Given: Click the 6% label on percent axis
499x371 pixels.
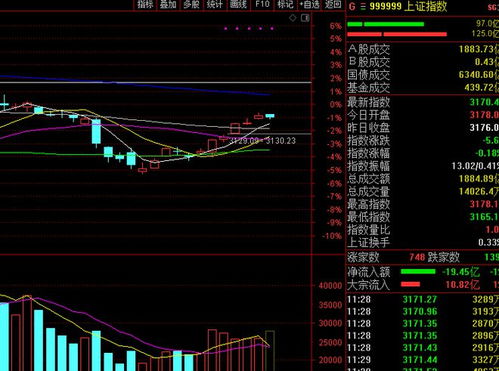Looking at the screenshot, I should pos(336,26).
